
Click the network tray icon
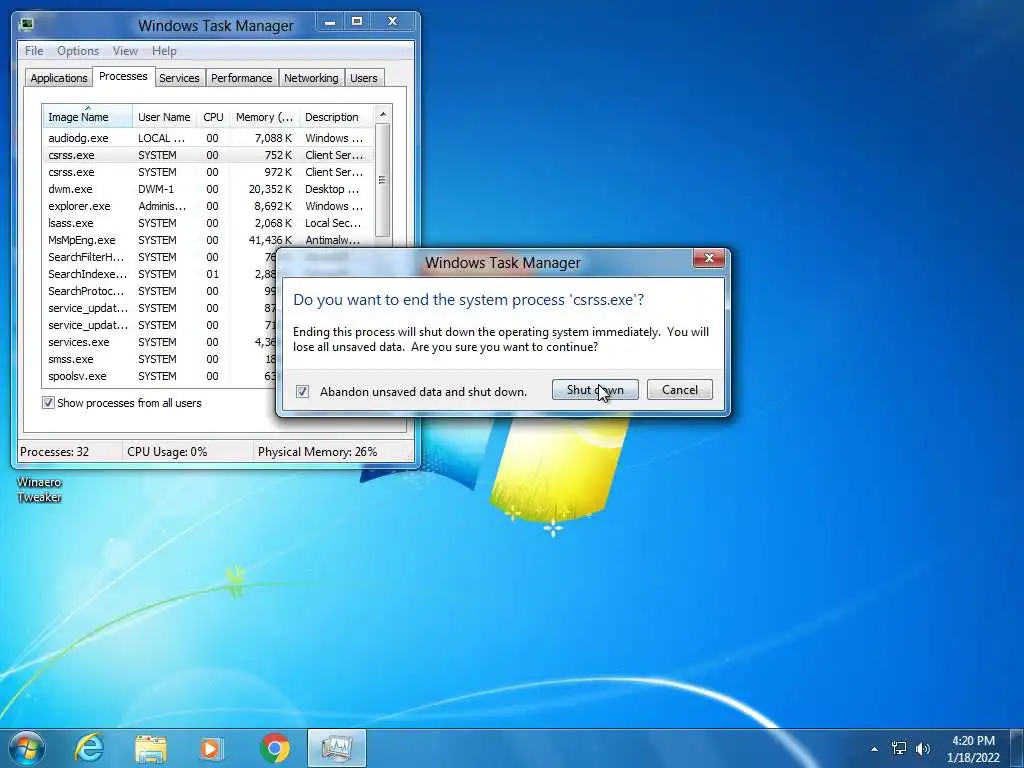point(899,748)
